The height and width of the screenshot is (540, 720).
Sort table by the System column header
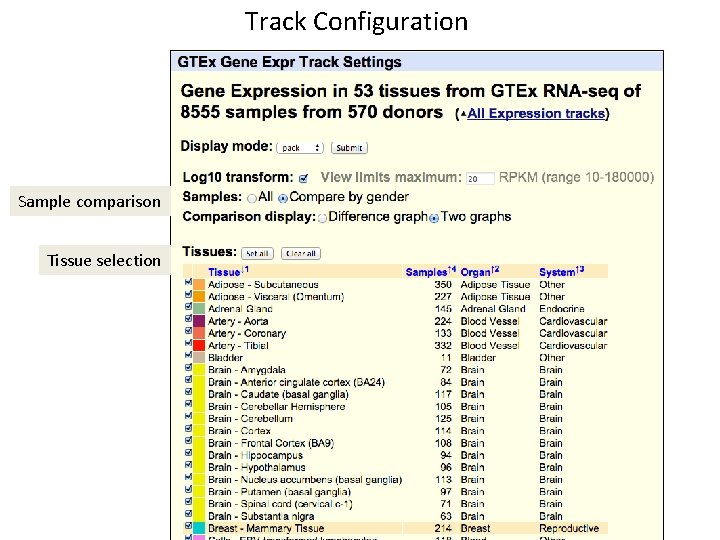(557, 272)
